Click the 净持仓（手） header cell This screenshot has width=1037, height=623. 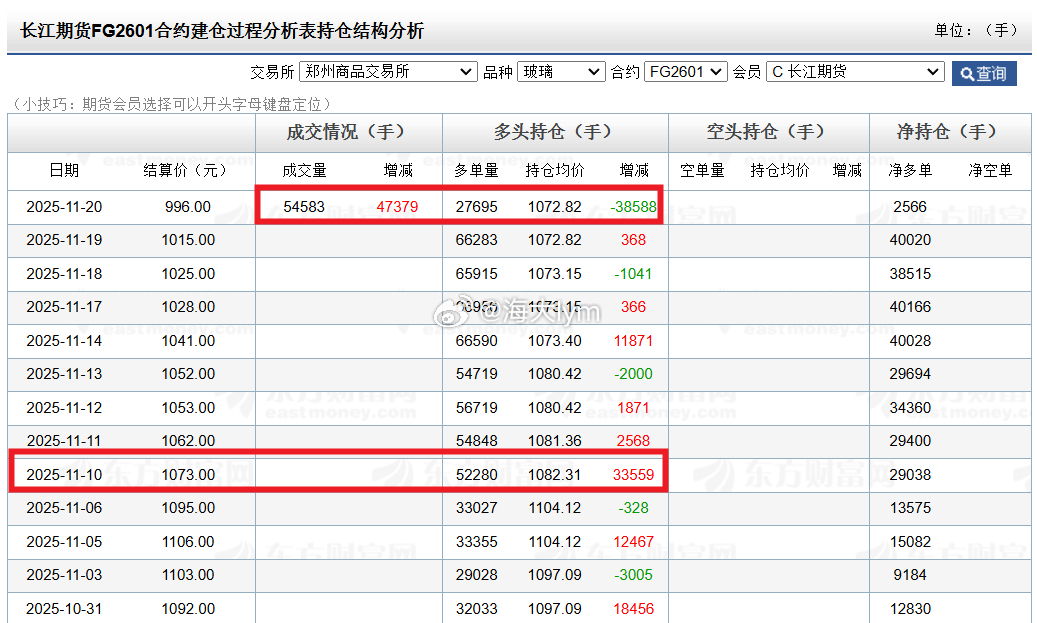click(947, 131)
